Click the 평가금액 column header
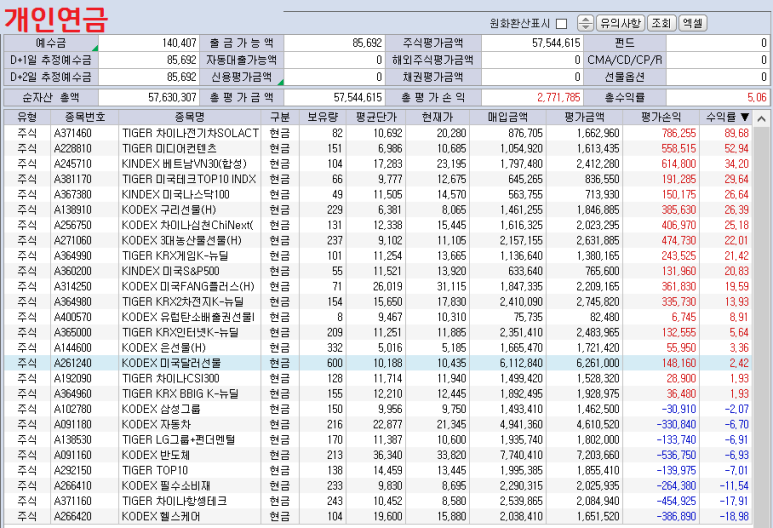Screen dimensions: 773x528 pyautogui.click(x=584, y=117)
